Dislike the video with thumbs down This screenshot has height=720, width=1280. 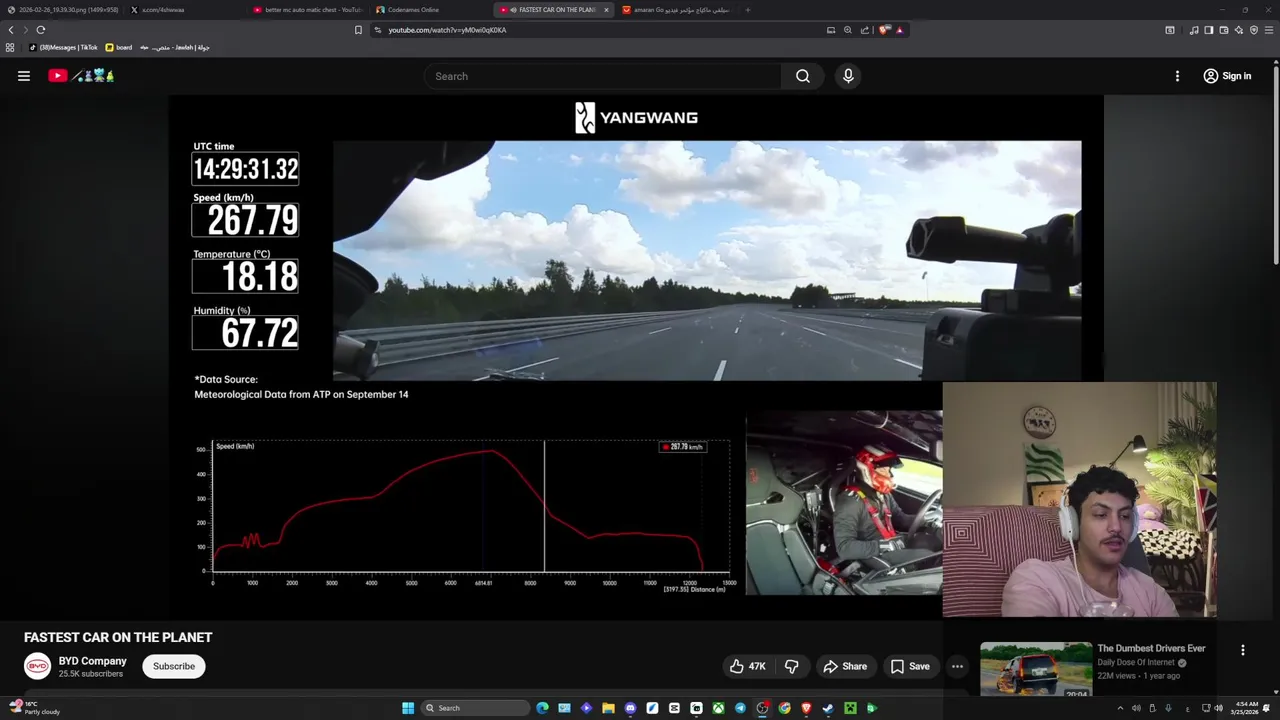coord(792,666)
